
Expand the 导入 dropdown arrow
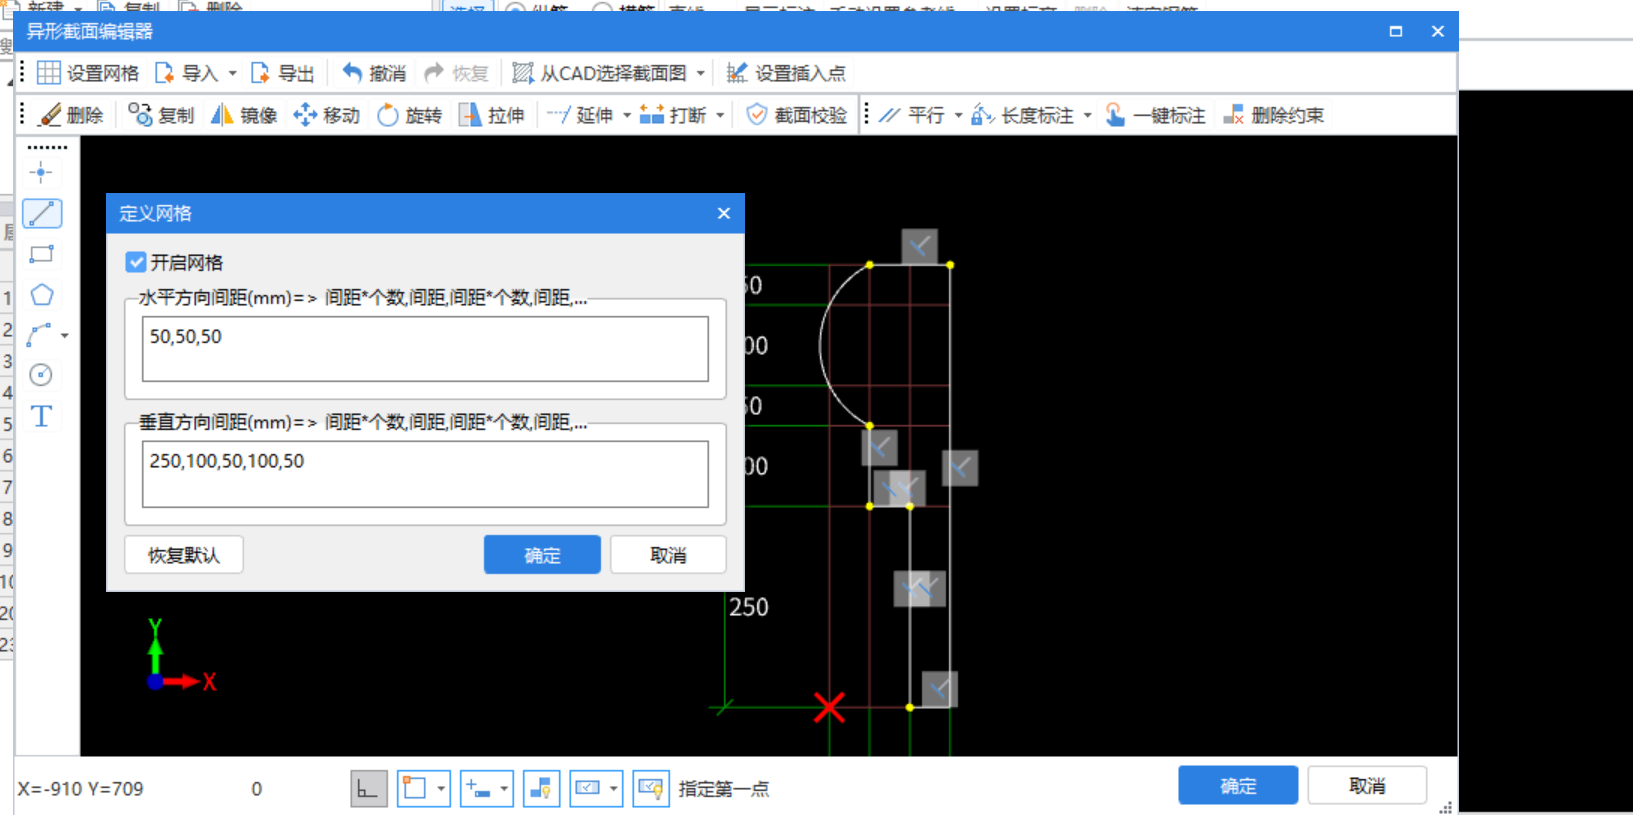click(x=232, y=73)
